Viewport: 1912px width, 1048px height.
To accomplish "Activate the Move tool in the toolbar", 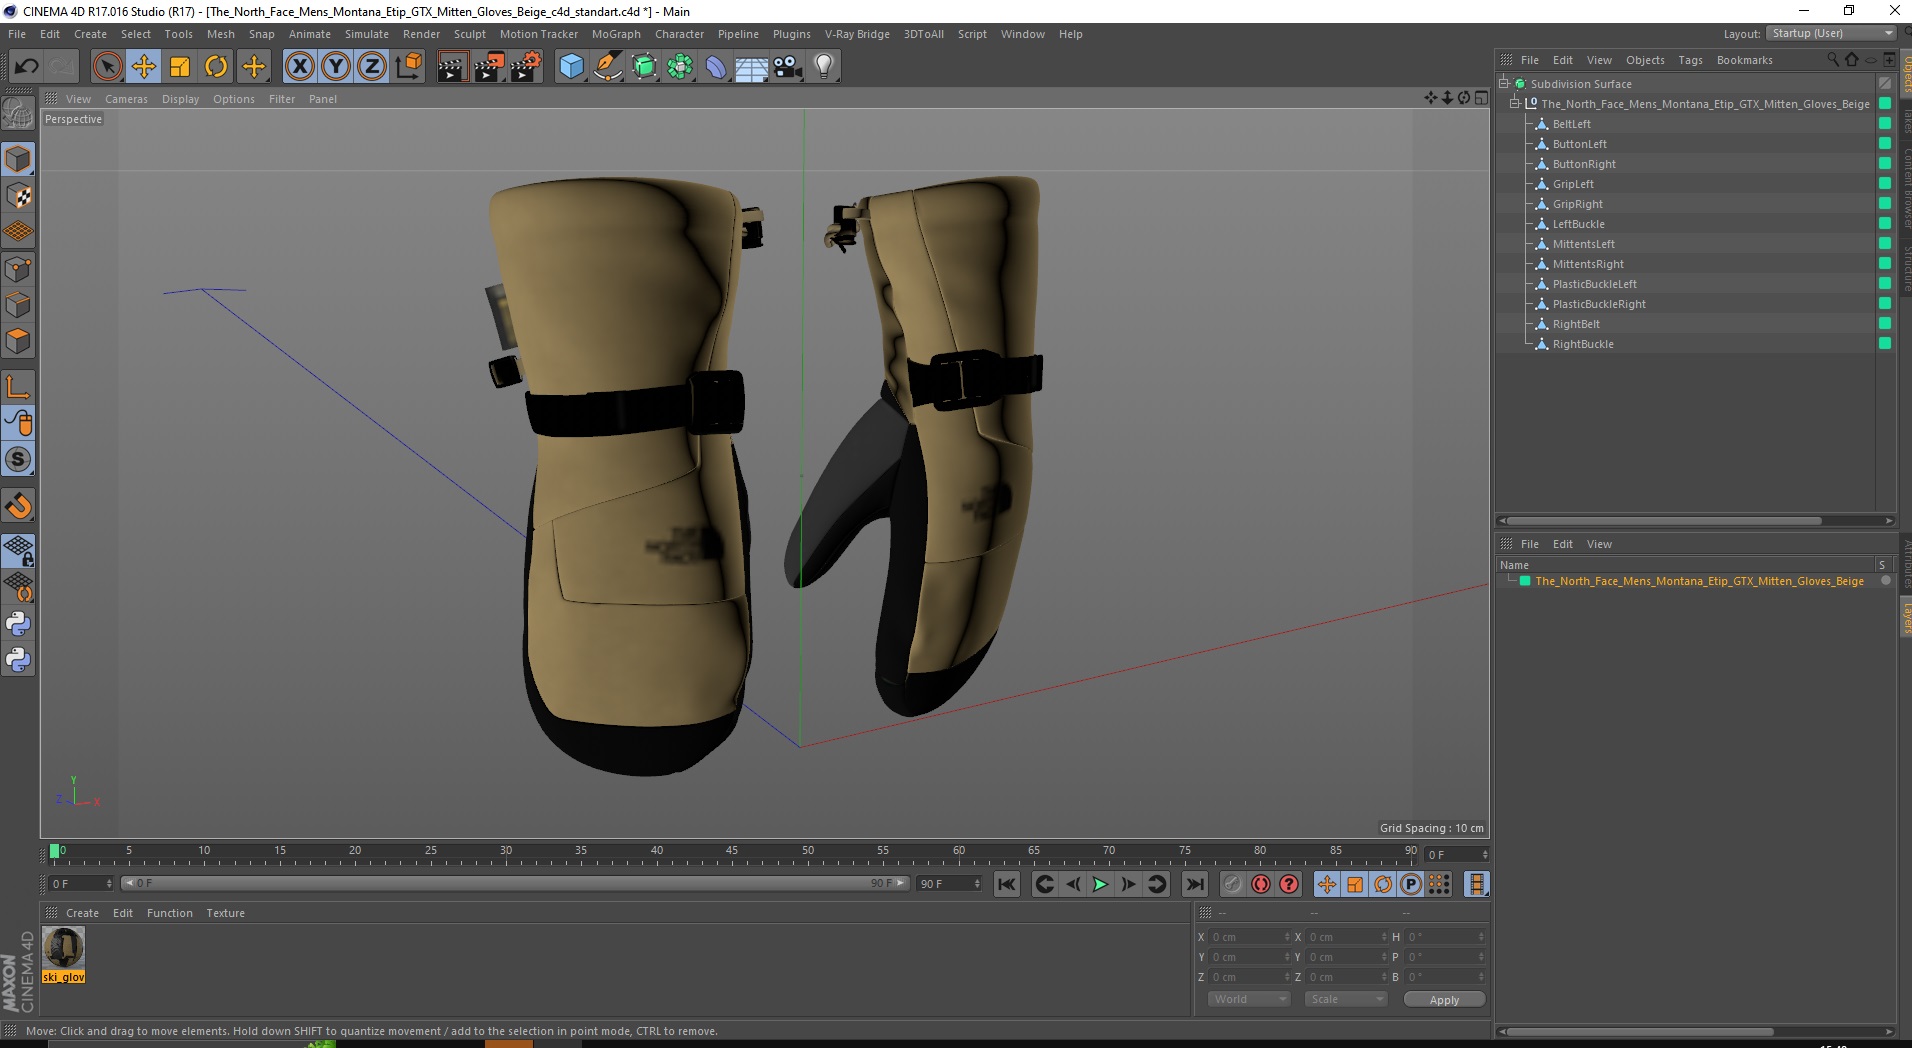I will (x=144, y=67).
